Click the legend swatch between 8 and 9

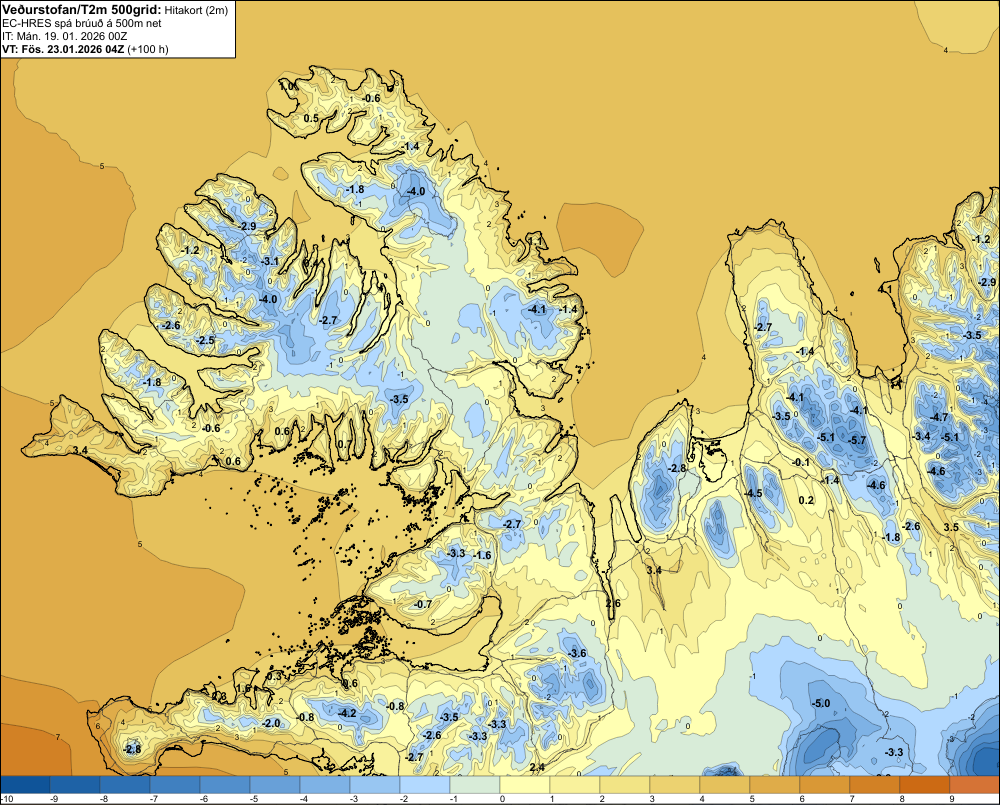pos(925,784)
